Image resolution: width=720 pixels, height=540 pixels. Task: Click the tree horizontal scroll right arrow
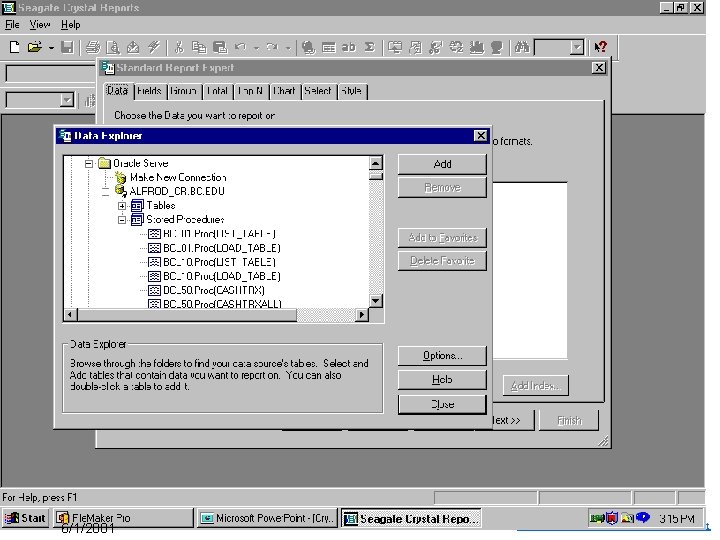coord(362,315)
